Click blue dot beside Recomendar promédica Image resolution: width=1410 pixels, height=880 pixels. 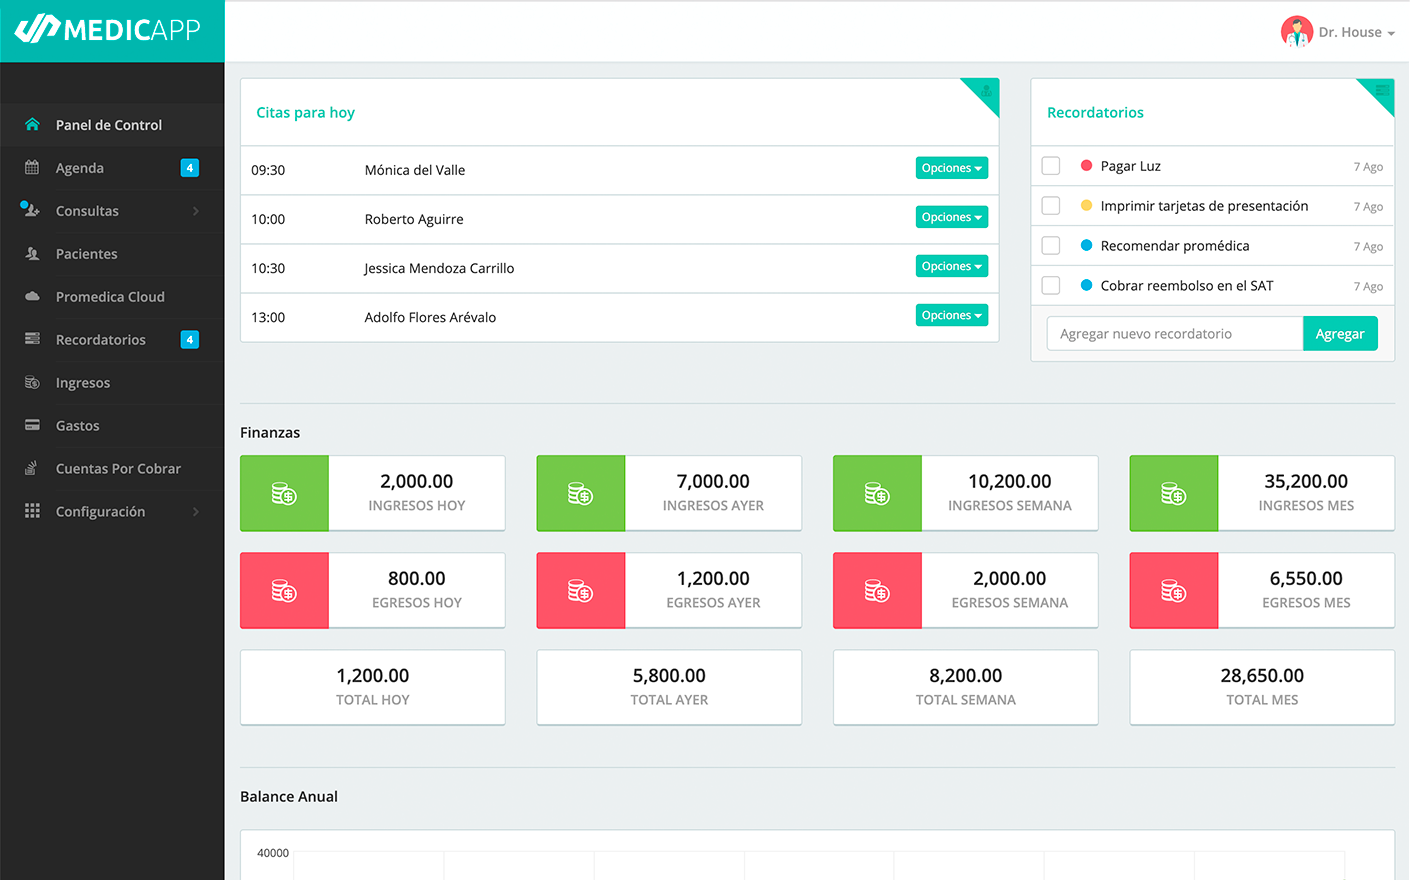1086,245
